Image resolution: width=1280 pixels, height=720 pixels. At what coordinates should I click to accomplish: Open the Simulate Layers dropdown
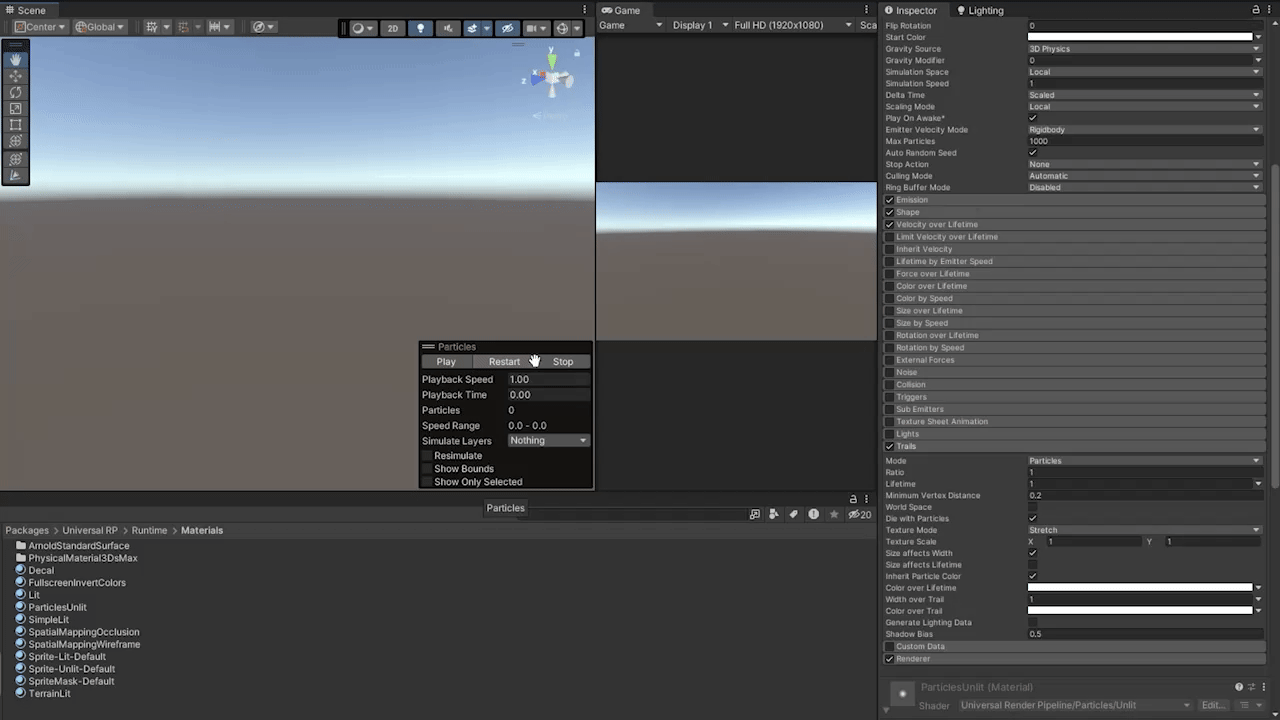coord(548,441)
